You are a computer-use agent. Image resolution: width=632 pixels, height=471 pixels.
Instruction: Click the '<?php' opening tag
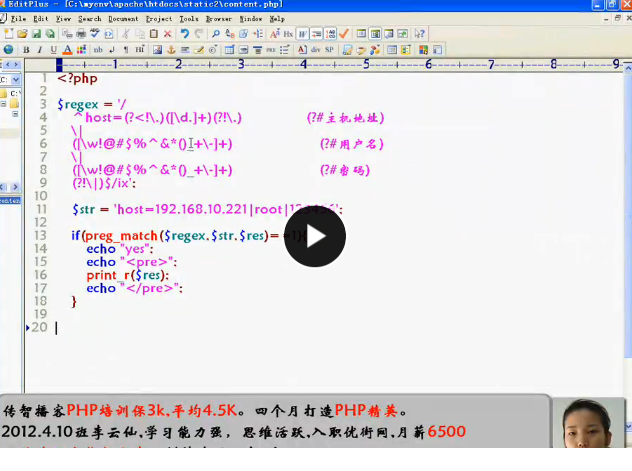pyautogui.click(x=77, y=78)
